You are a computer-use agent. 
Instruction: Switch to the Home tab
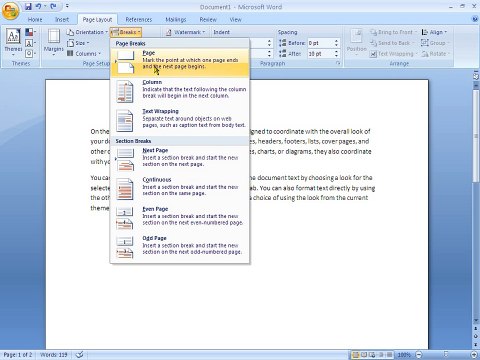point(35,20)
